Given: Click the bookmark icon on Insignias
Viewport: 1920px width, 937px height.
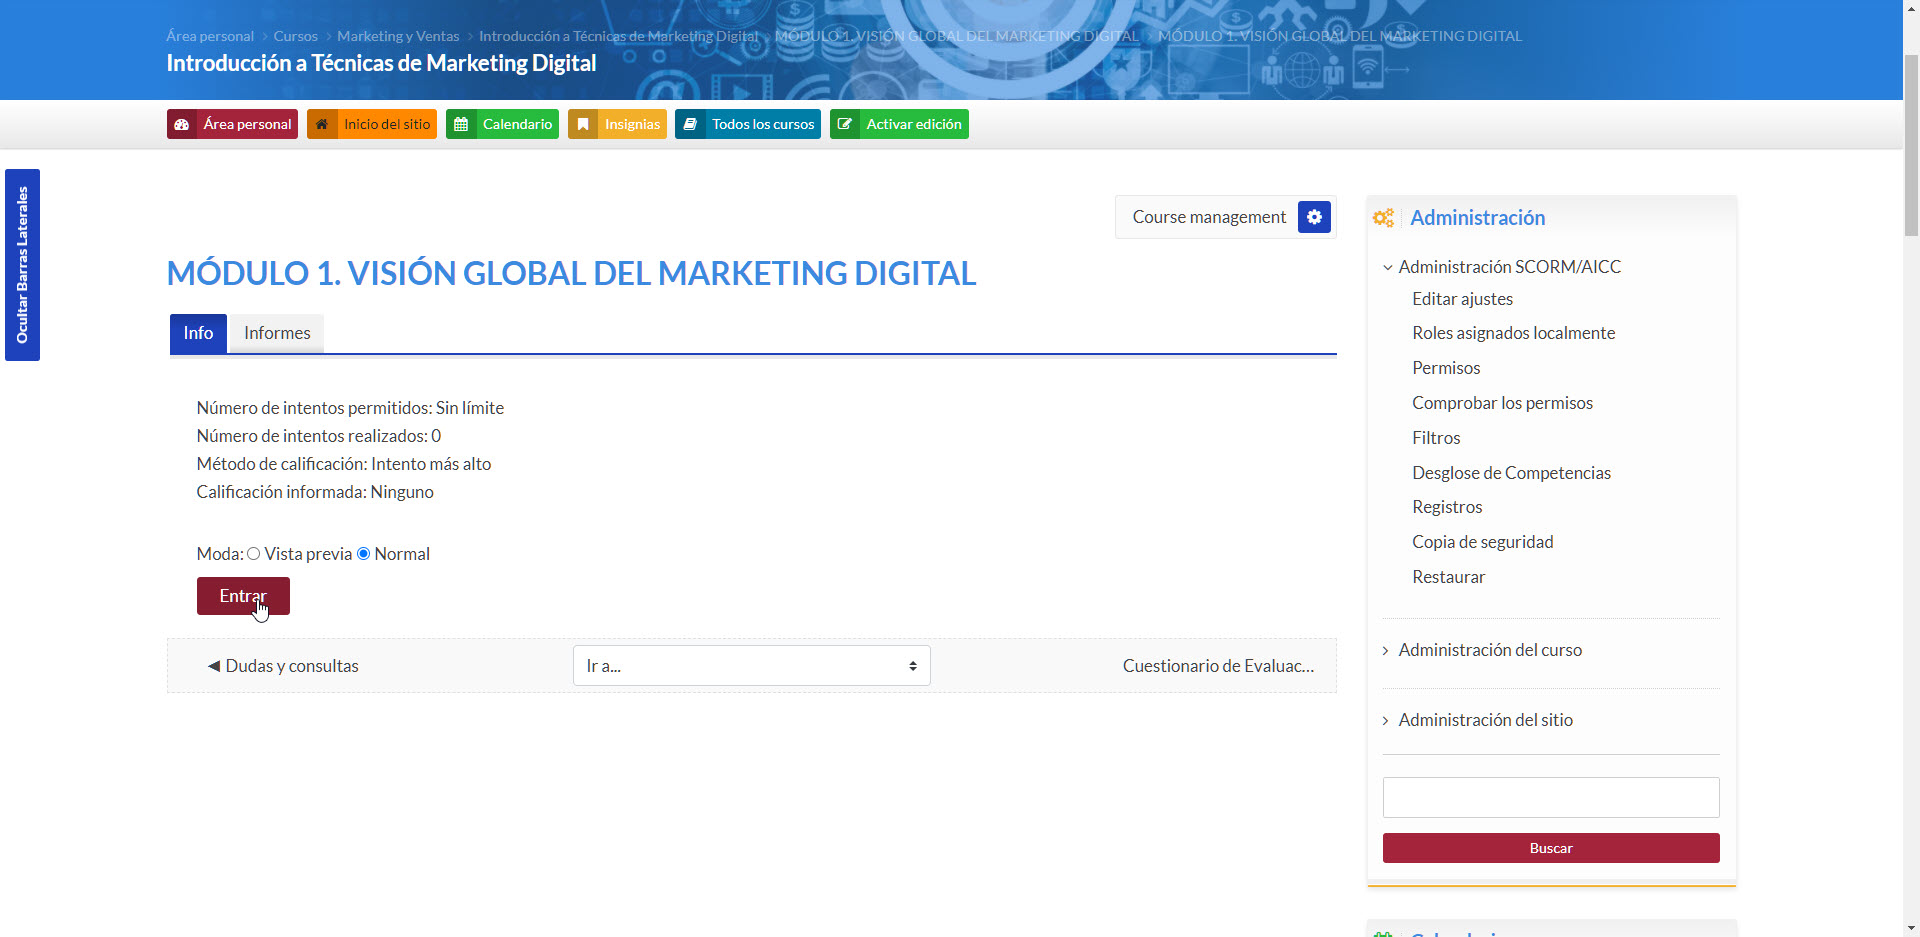Looking at the screenshot, I should [583, 124].
